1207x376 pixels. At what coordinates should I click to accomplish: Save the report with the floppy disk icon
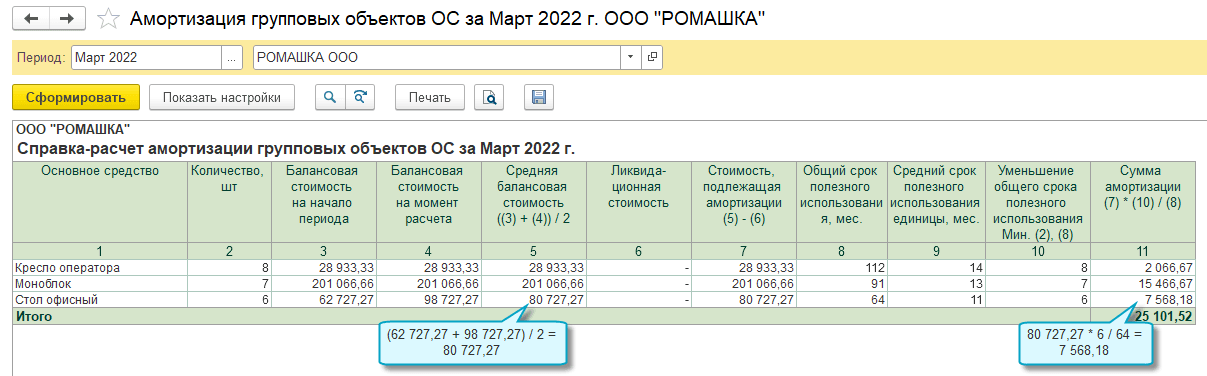point(538,97)
